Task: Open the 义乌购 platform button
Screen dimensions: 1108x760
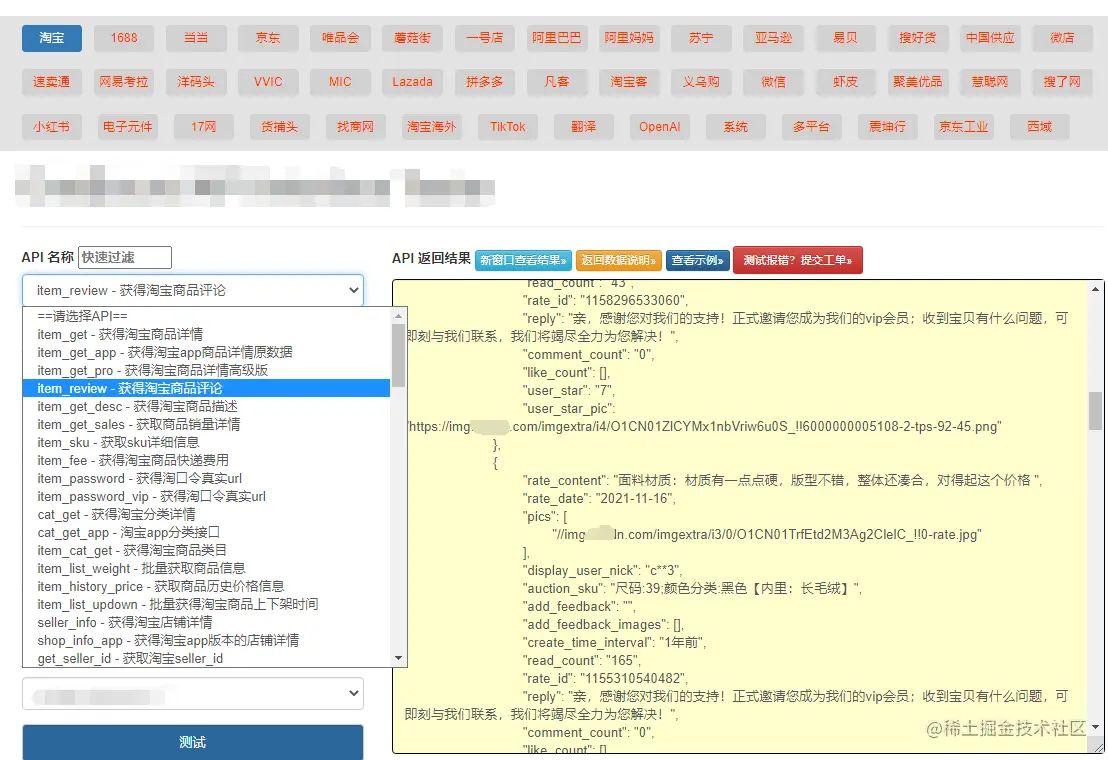Action: 701,82
